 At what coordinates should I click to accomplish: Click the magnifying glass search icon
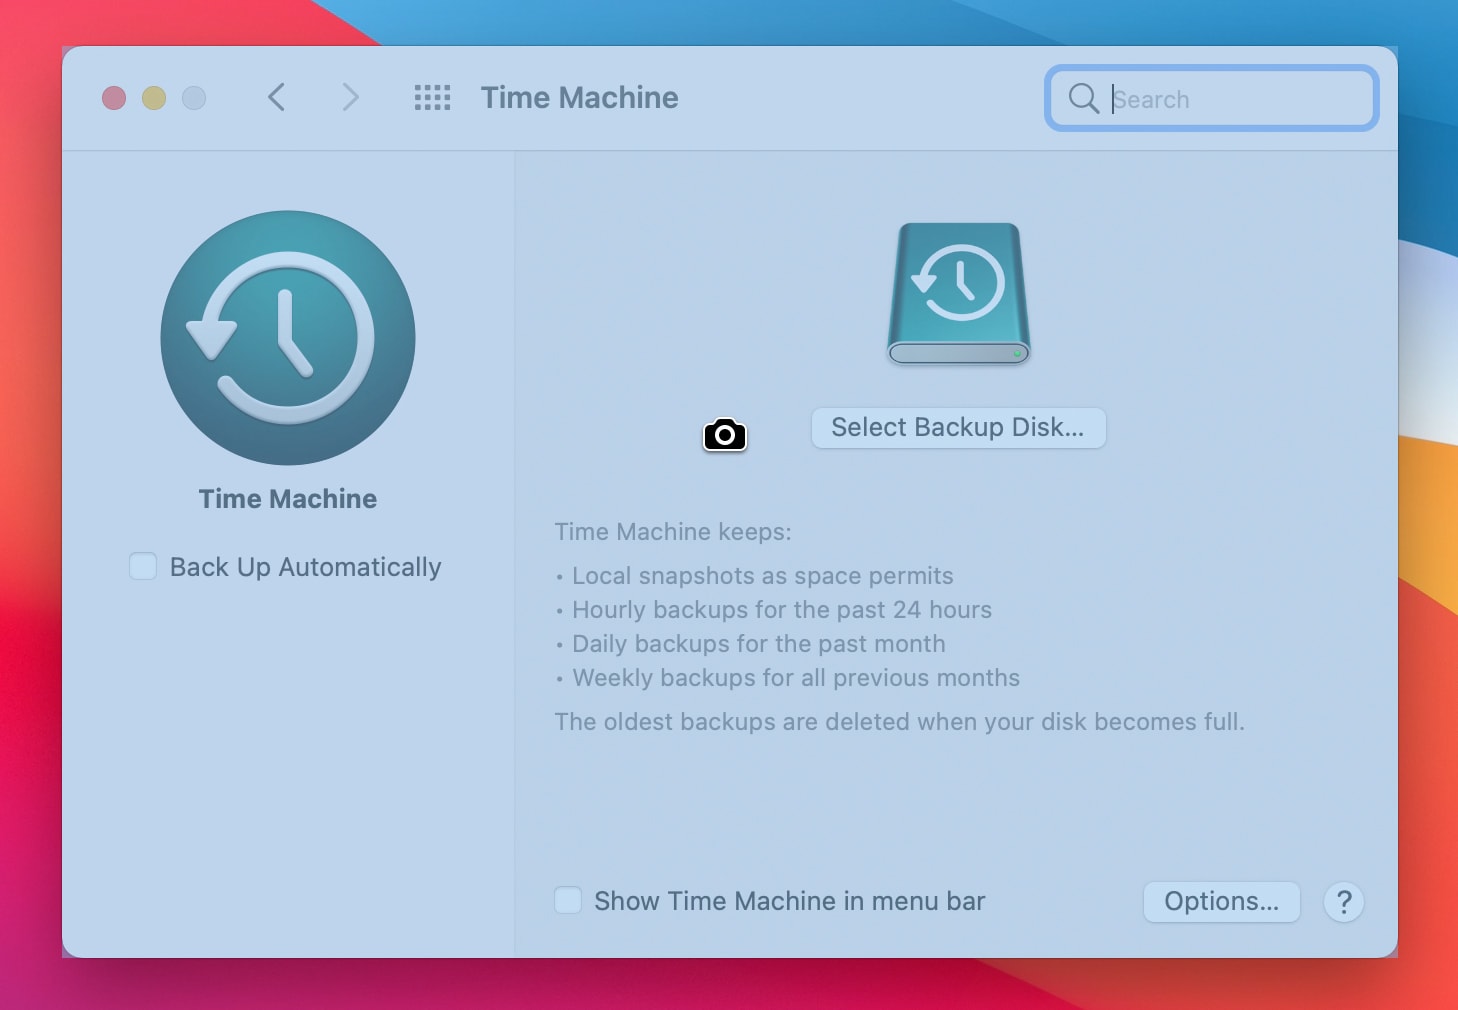[1083, 99]
